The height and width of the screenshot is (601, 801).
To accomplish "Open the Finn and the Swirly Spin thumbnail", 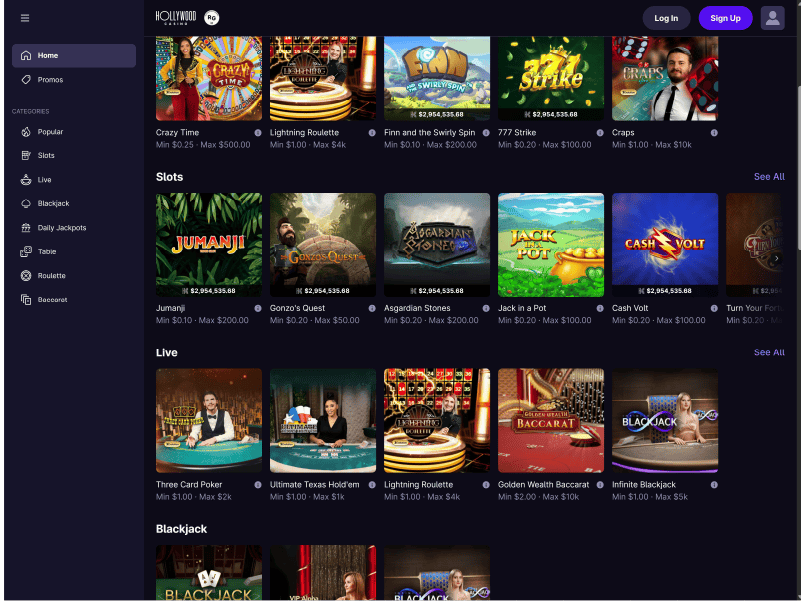I will tap(437, 78).
